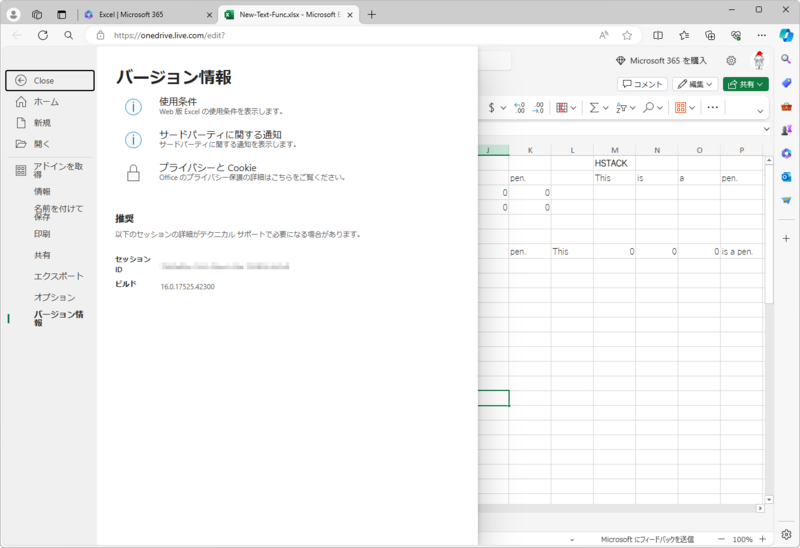Open ホーム (Home) in the sidebar
800x548 pixels.
pyautogui.click(x=46, y=102)
